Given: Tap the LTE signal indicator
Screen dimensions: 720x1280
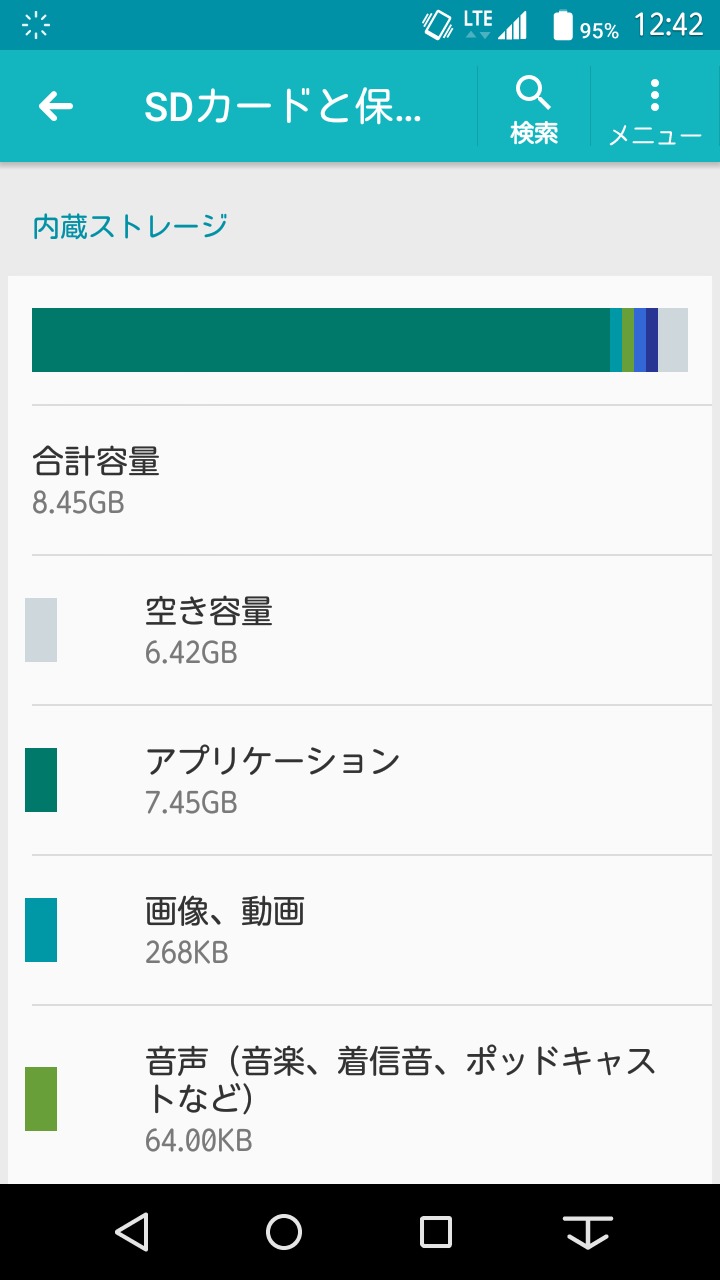Looking at the screenshot, I should (x=494, y=25).
